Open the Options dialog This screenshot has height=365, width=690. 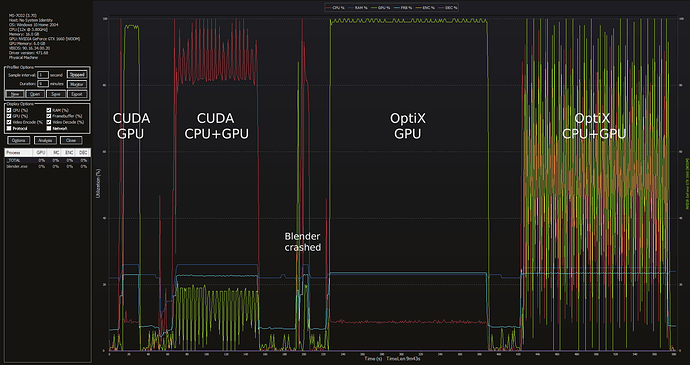(x=19, y=140)
